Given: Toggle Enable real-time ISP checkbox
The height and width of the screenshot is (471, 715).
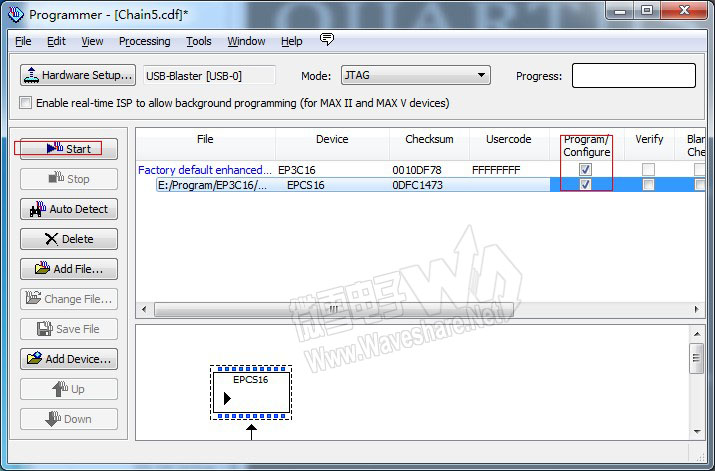Looking at the screenshot, I should [26, 103].
